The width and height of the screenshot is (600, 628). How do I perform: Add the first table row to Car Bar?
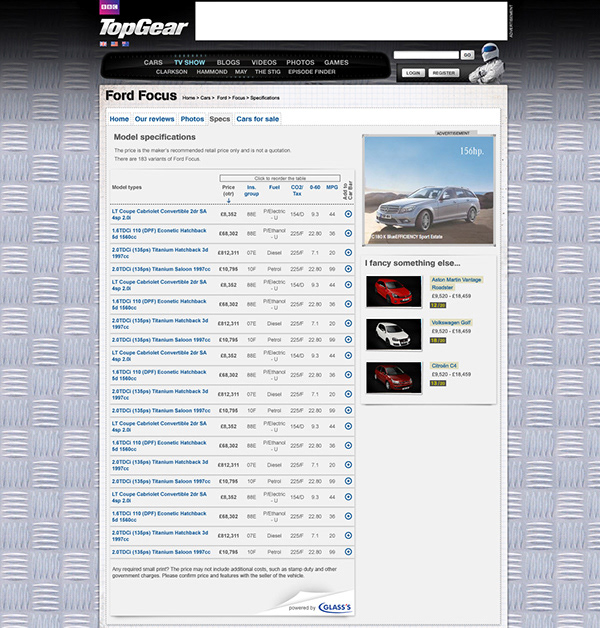pos(348,214)
